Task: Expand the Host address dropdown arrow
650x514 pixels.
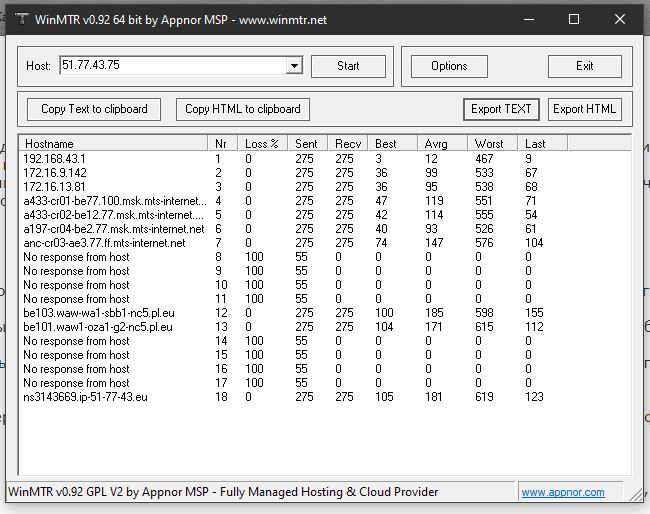Action: pyautogui.click(x=294, y=66)
